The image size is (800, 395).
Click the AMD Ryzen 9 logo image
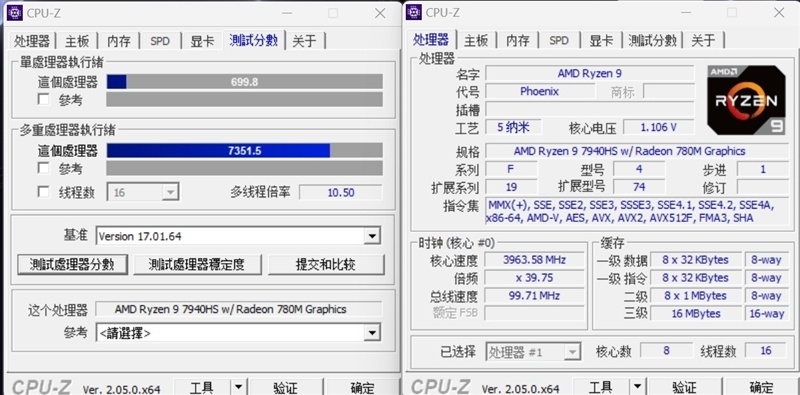coord(746,100)
